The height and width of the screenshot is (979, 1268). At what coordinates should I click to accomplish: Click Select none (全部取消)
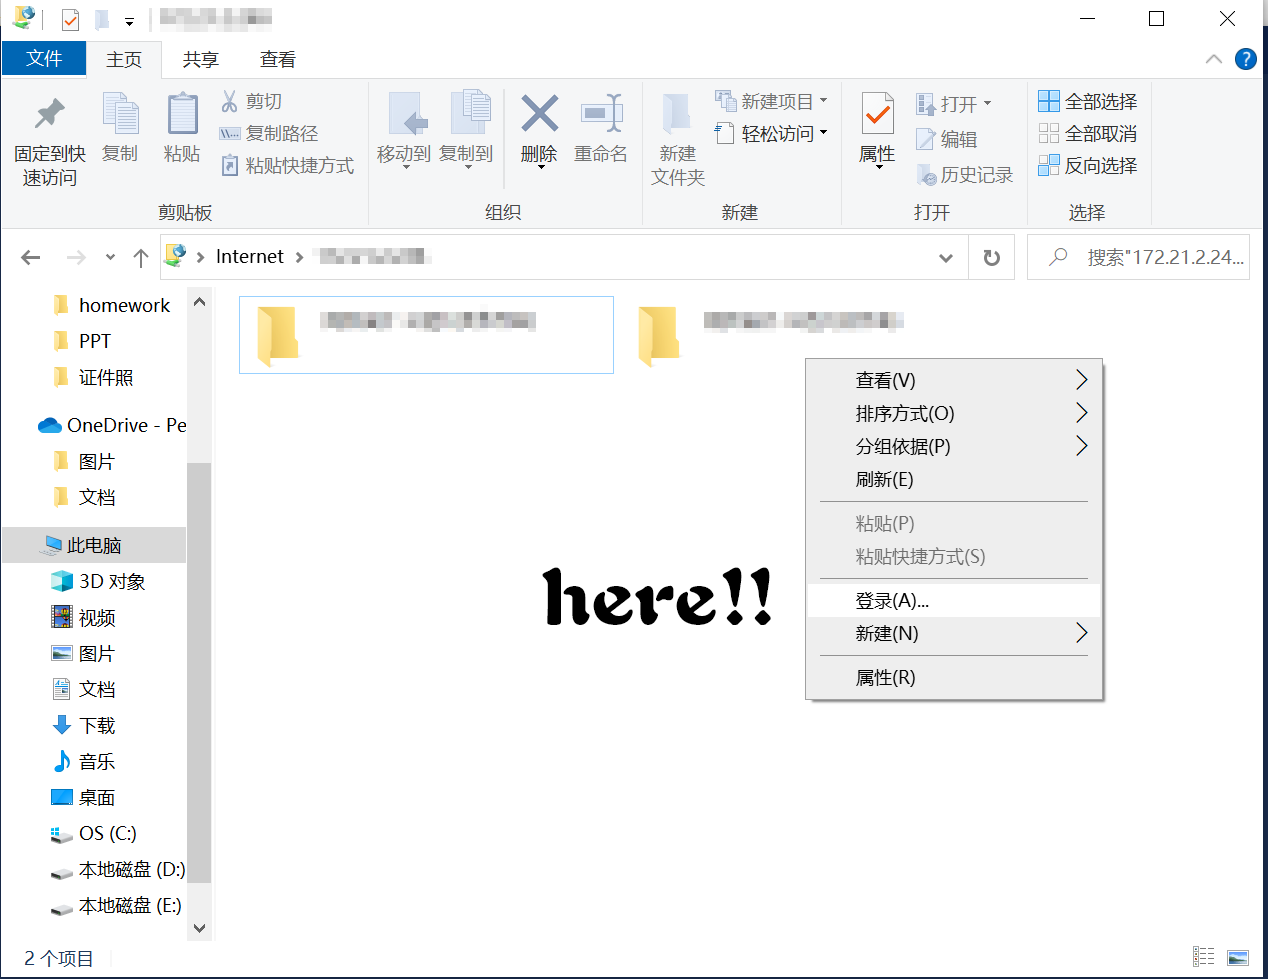pyautogui.click(x=1087, y=133)
